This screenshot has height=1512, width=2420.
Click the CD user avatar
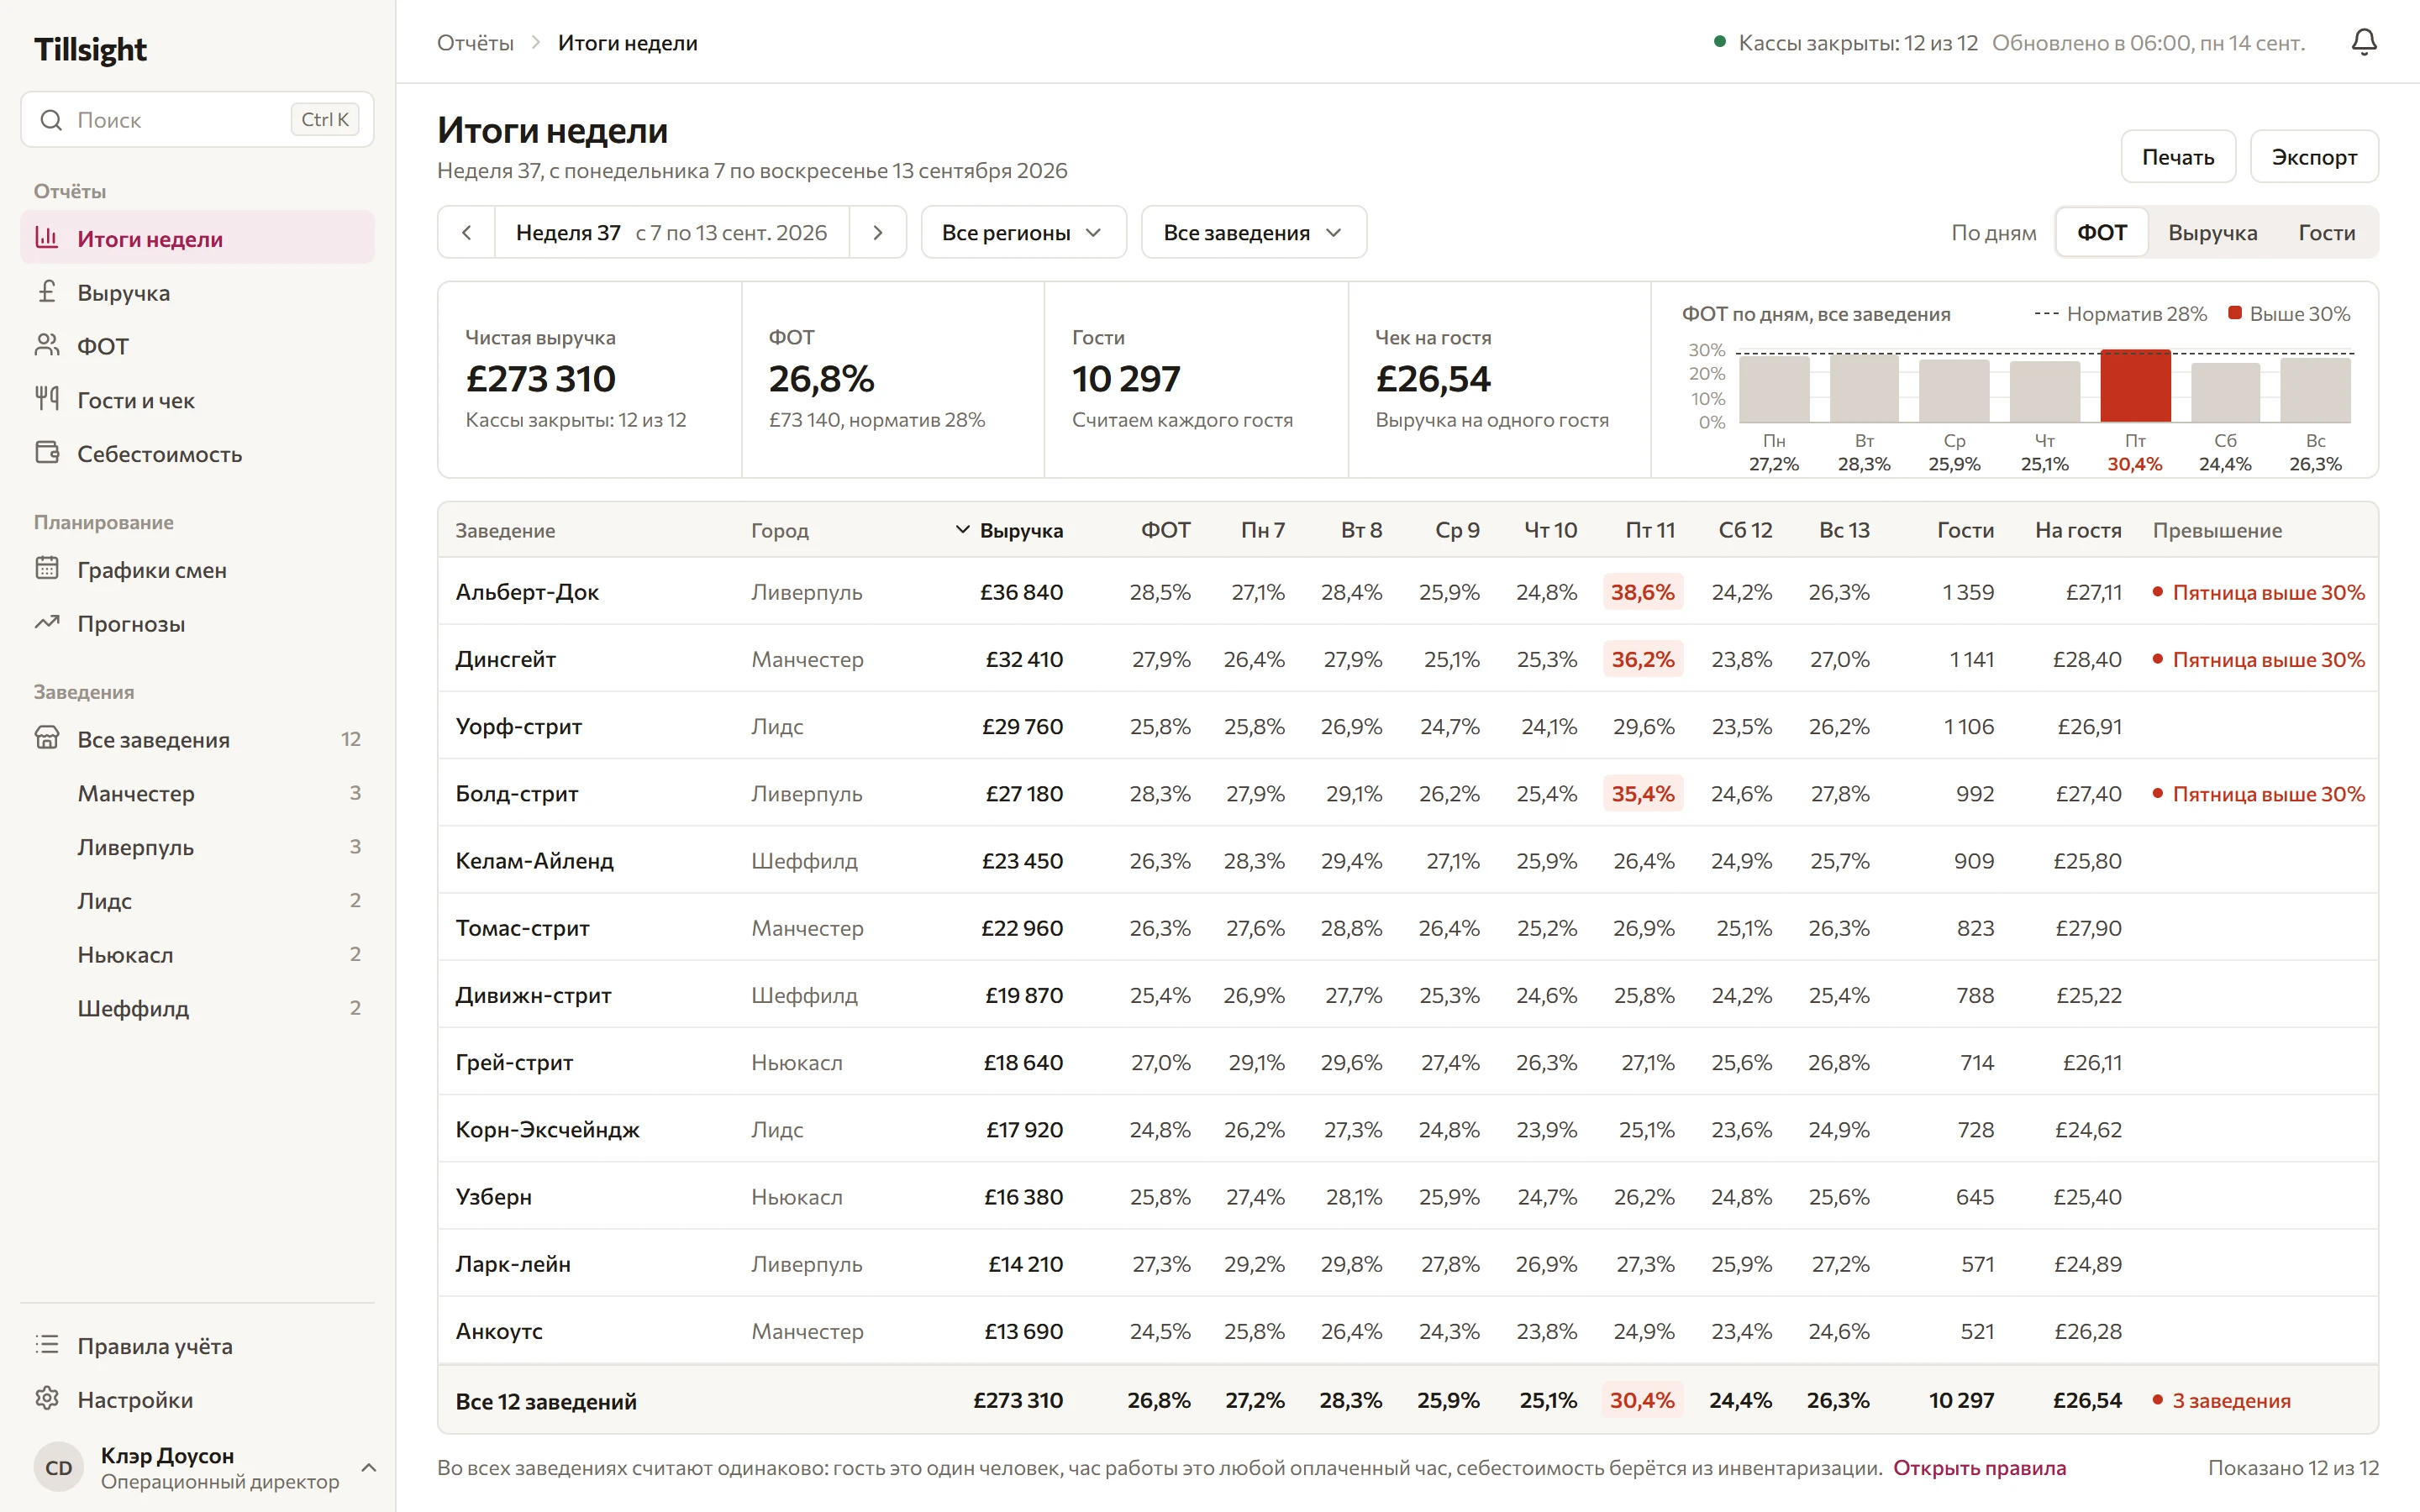(x=59, y=1468)
